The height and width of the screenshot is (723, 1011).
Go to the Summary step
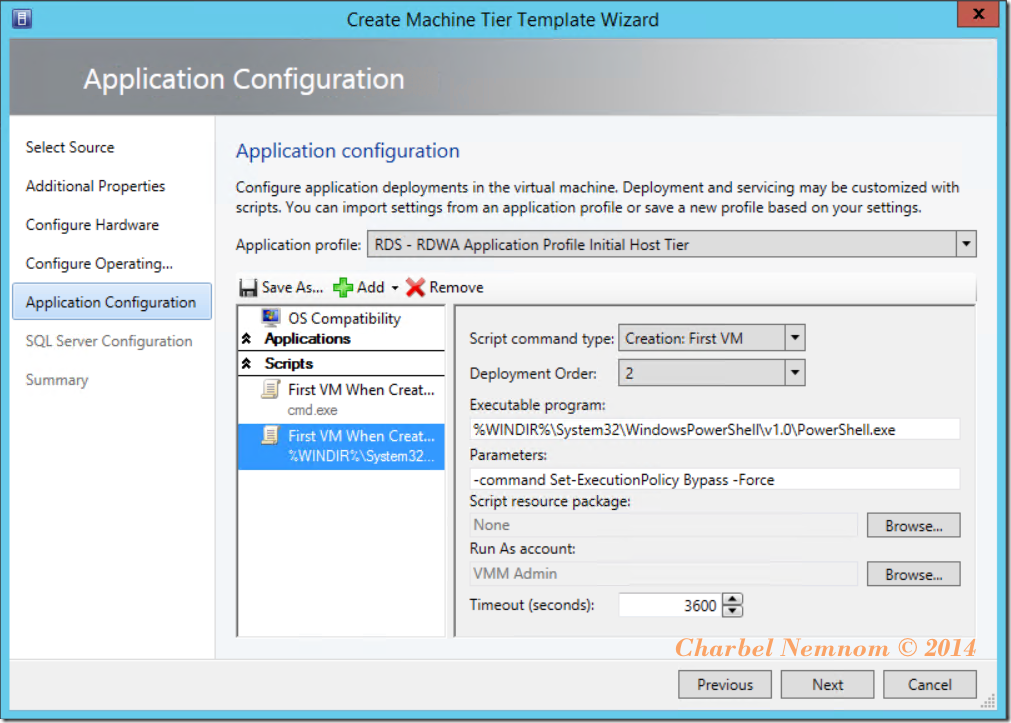57,379
